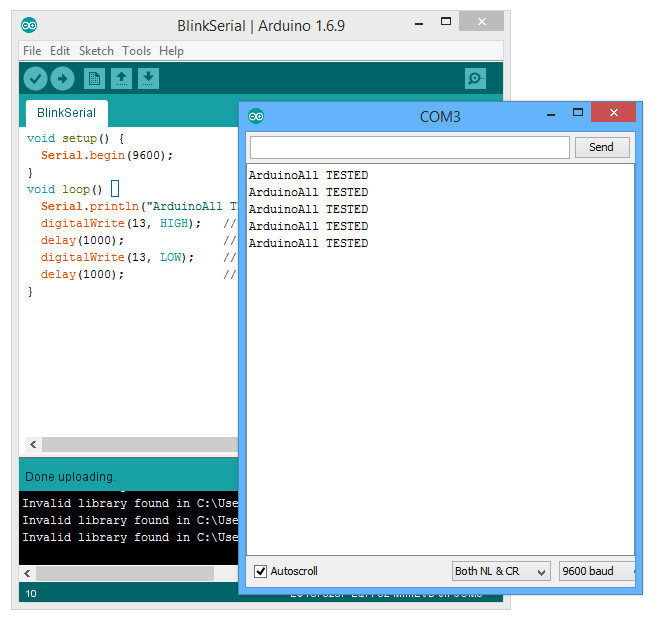Image resolution: width=669 pixels, height=623 pixels.
Task: Click the console horizontal scrollbar thumb
Action: coord(125,573)
